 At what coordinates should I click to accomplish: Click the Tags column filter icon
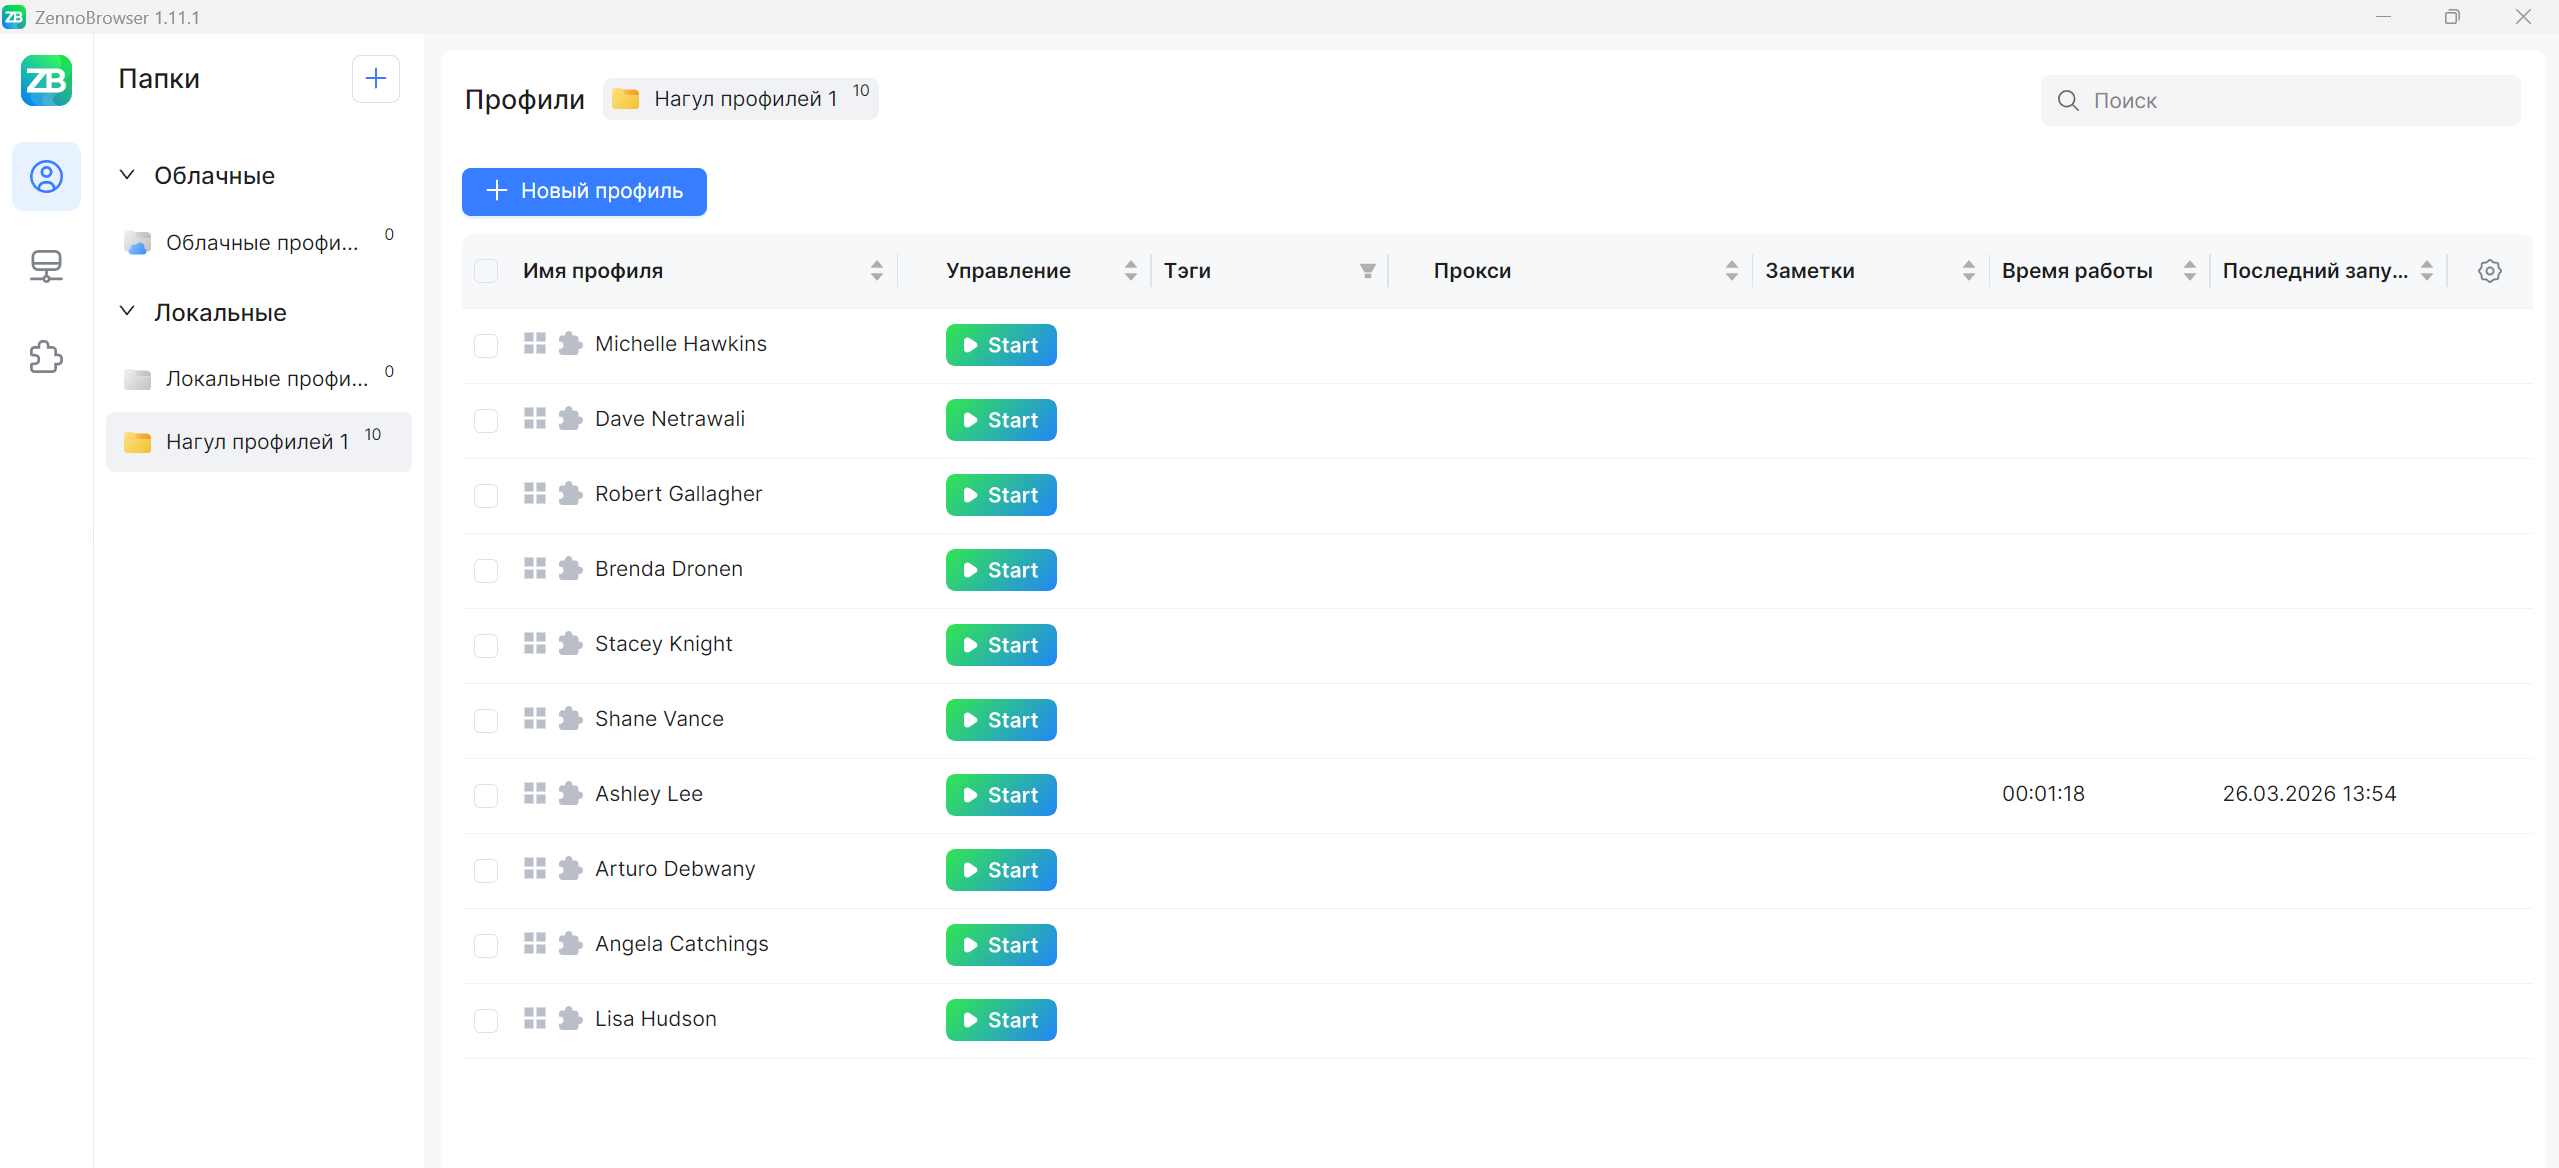coord(1367,271)
